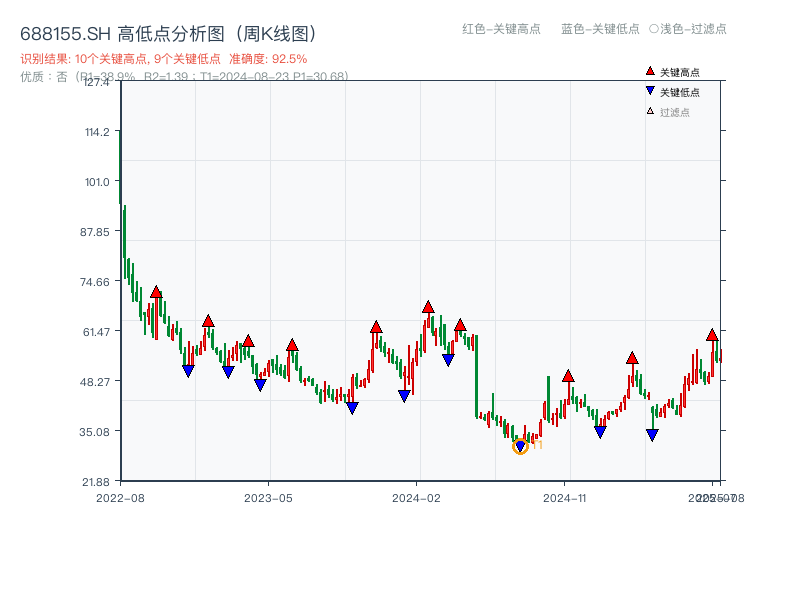Click the blue triangle icon in 关键低点 legend
The width and height of the screenshot is (800, 600).
pos(650,91)
